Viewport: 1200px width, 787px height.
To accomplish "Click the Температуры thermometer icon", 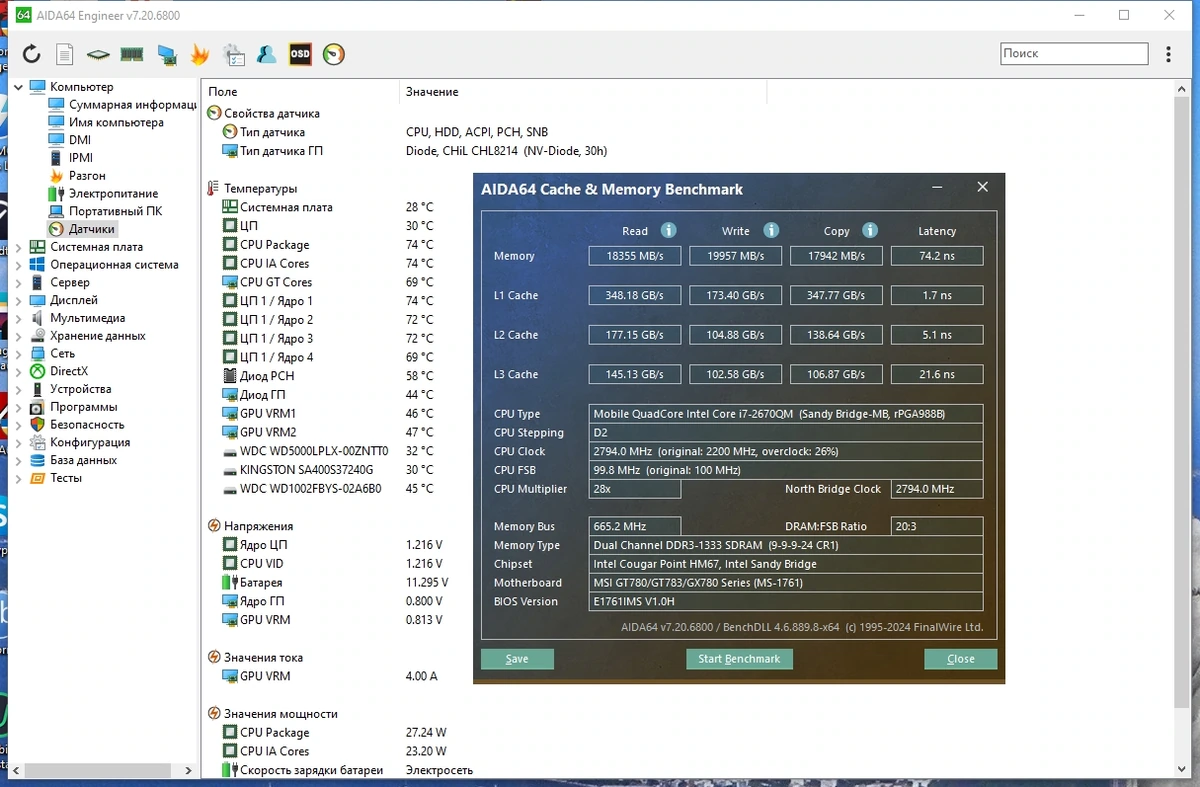I will [213, 188].
